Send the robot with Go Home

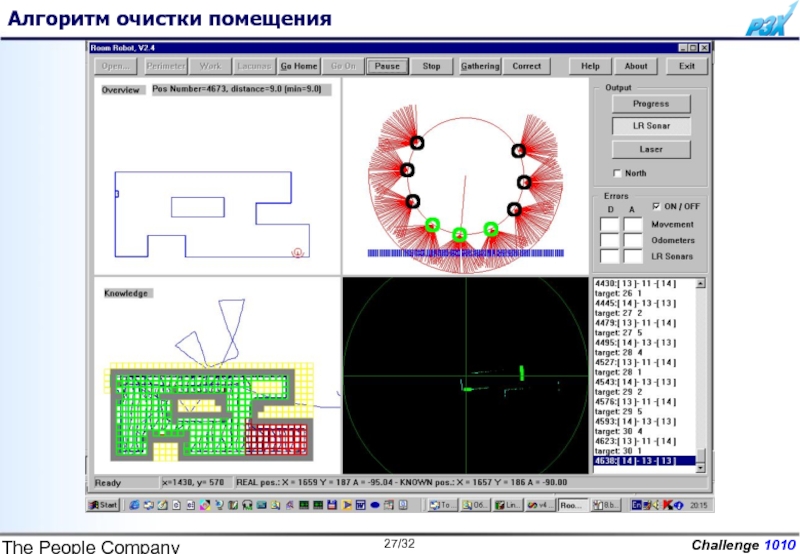[299, 66]
